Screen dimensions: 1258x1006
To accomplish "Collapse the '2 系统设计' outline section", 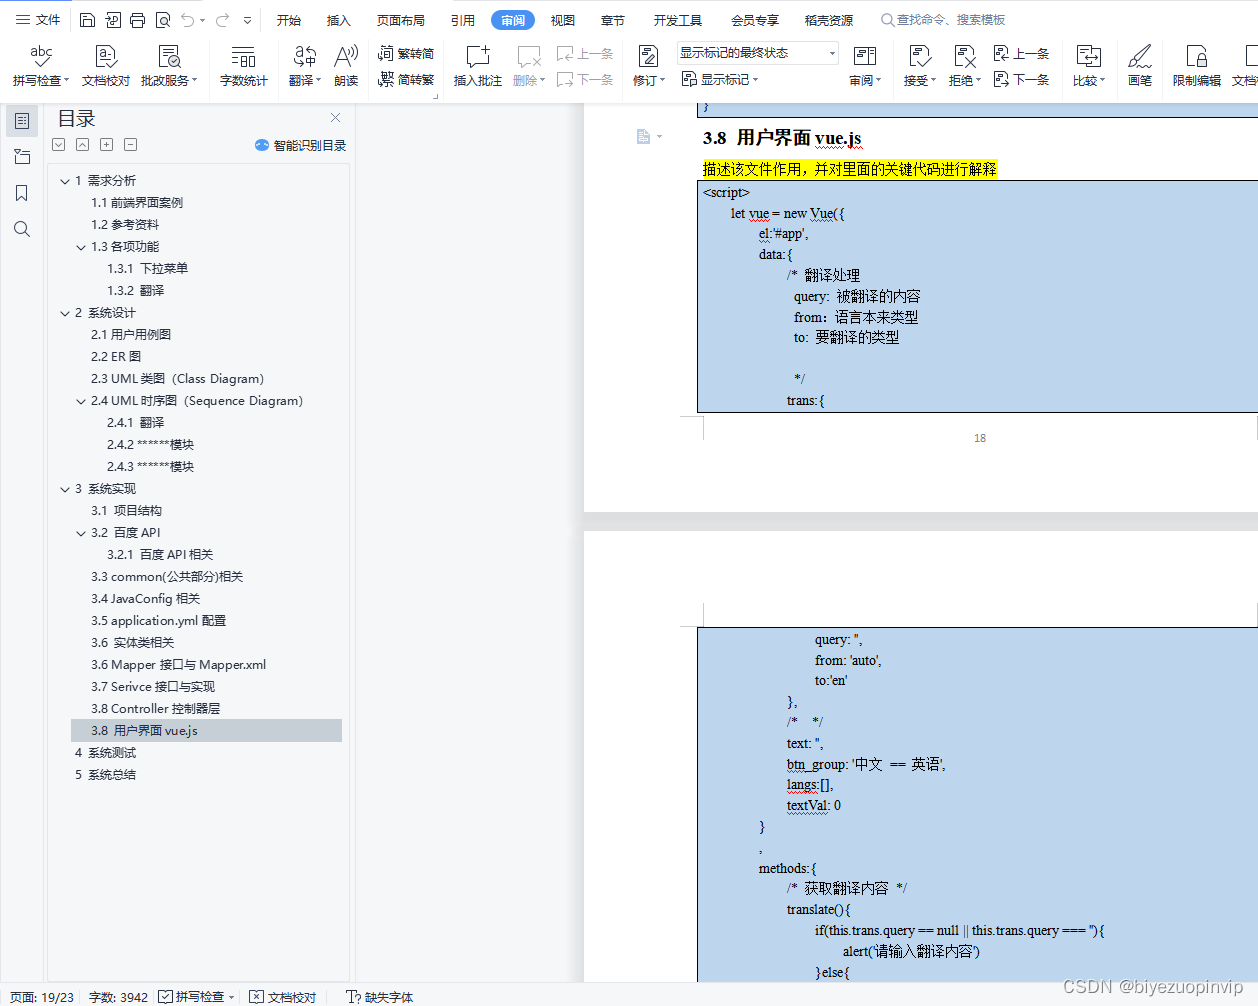I will [x=64, y=312].
